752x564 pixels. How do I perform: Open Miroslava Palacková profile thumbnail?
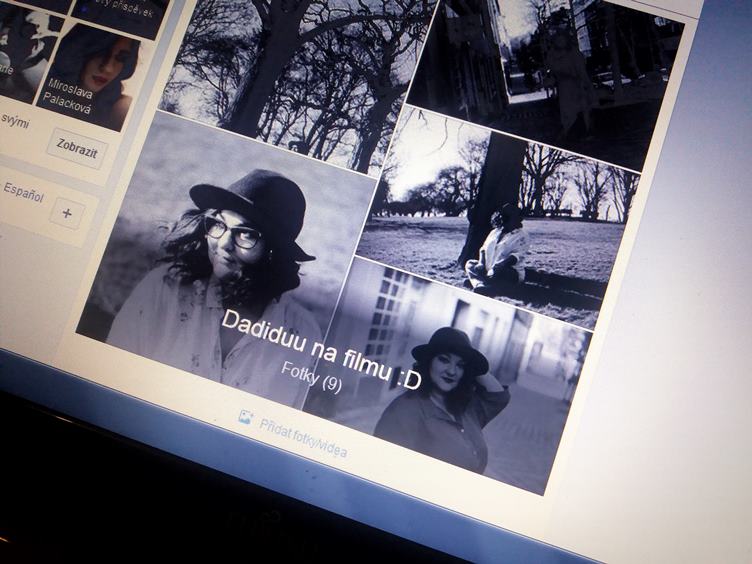click(x=90, y=78)
